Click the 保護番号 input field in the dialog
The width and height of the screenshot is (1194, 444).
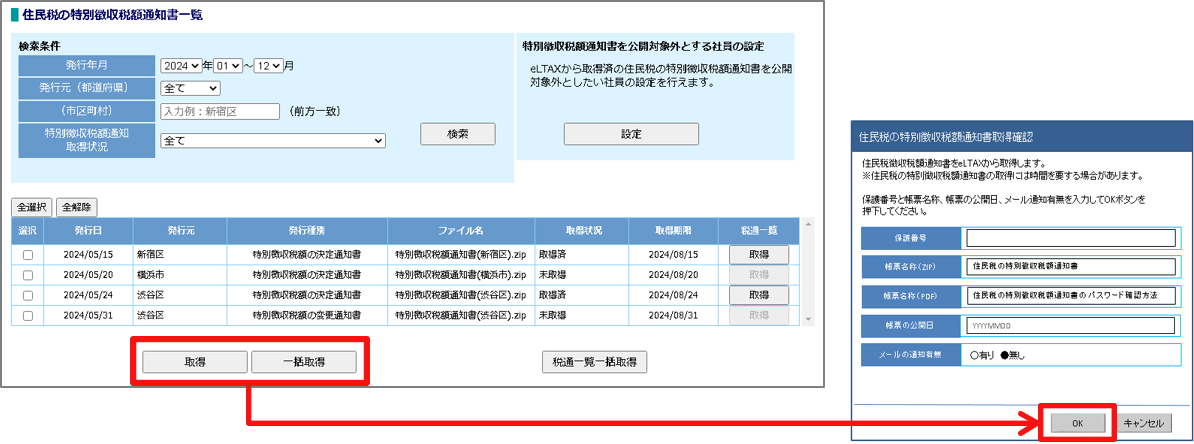point(1069,238)
